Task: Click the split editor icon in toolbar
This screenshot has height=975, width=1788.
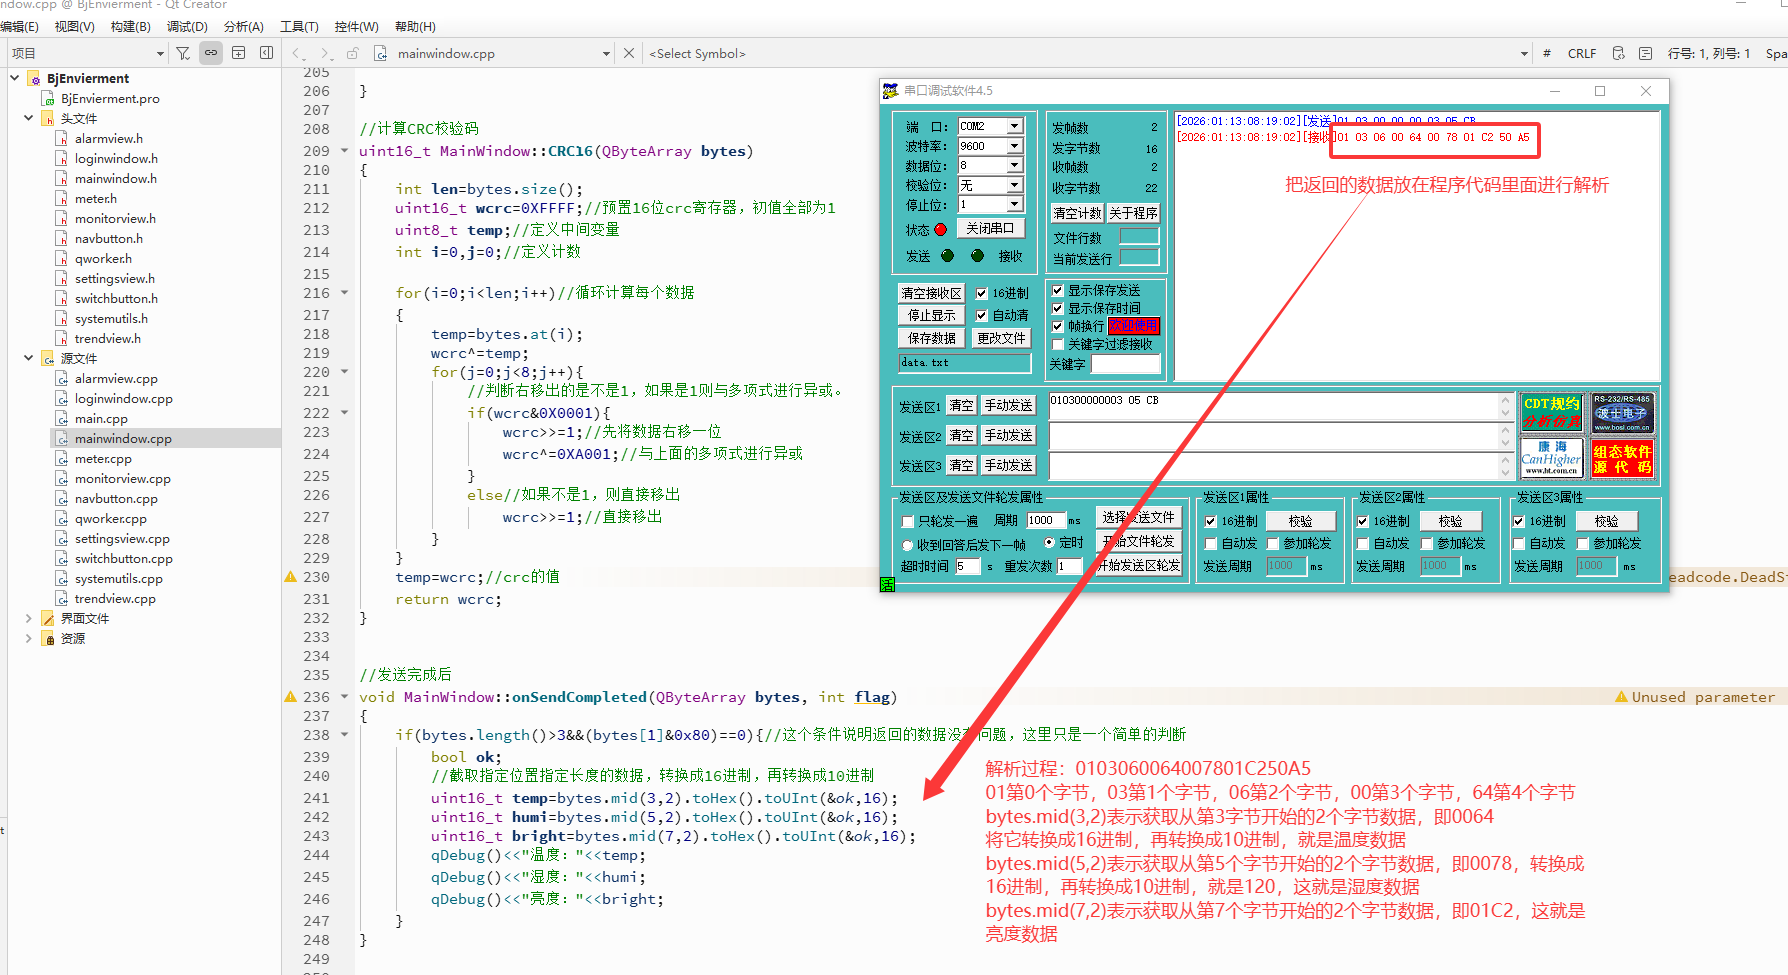Action: pos(1645,53)
